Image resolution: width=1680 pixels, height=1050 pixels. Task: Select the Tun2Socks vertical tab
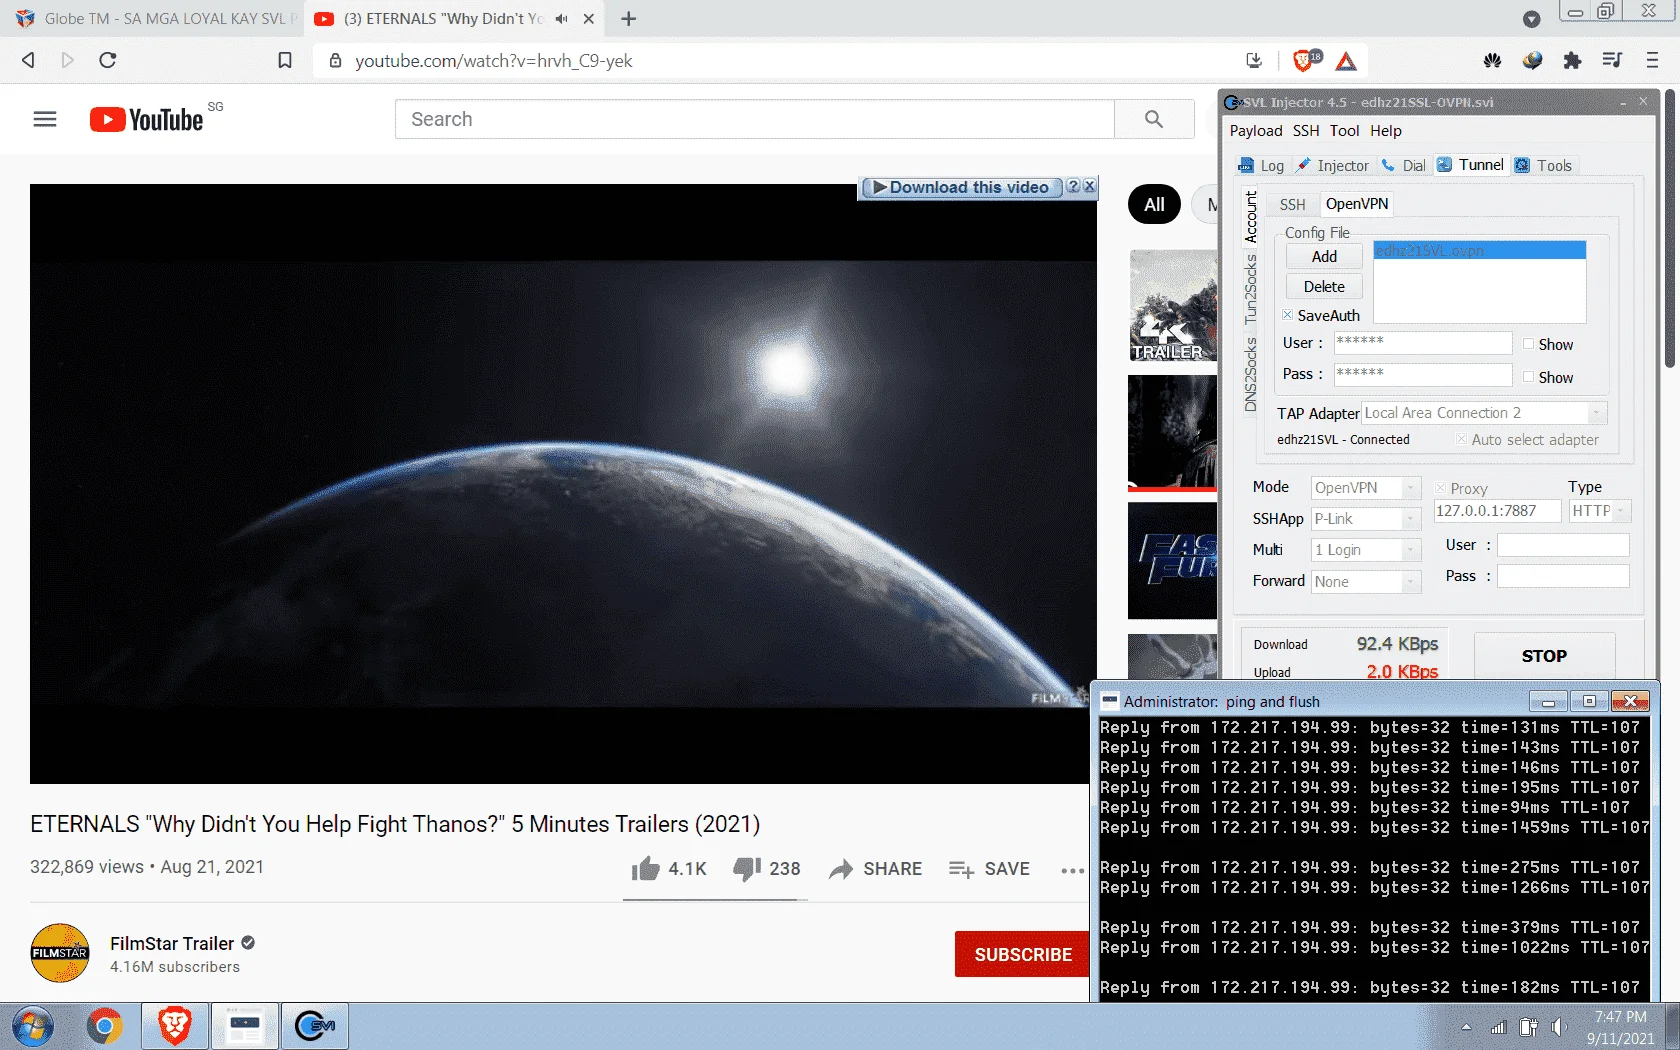click(1250, 290)
